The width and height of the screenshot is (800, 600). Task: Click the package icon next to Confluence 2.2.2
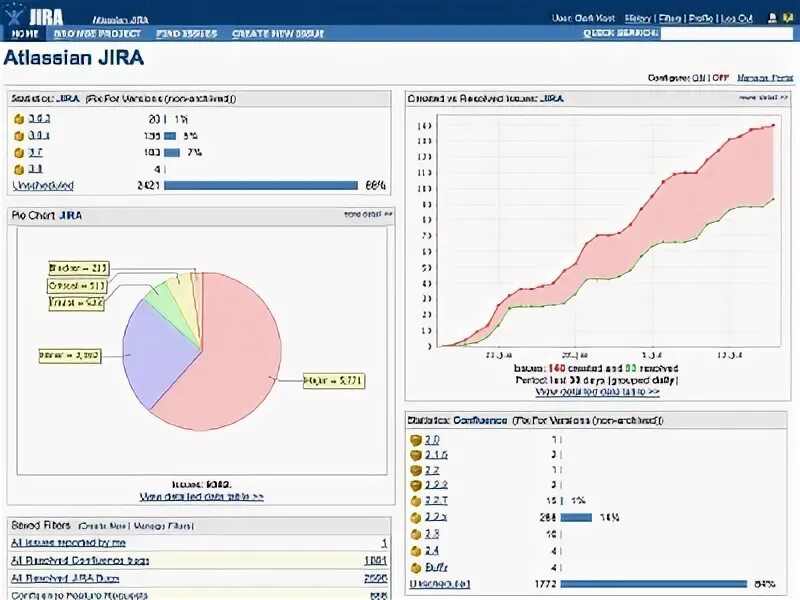[x=416, y=485]
